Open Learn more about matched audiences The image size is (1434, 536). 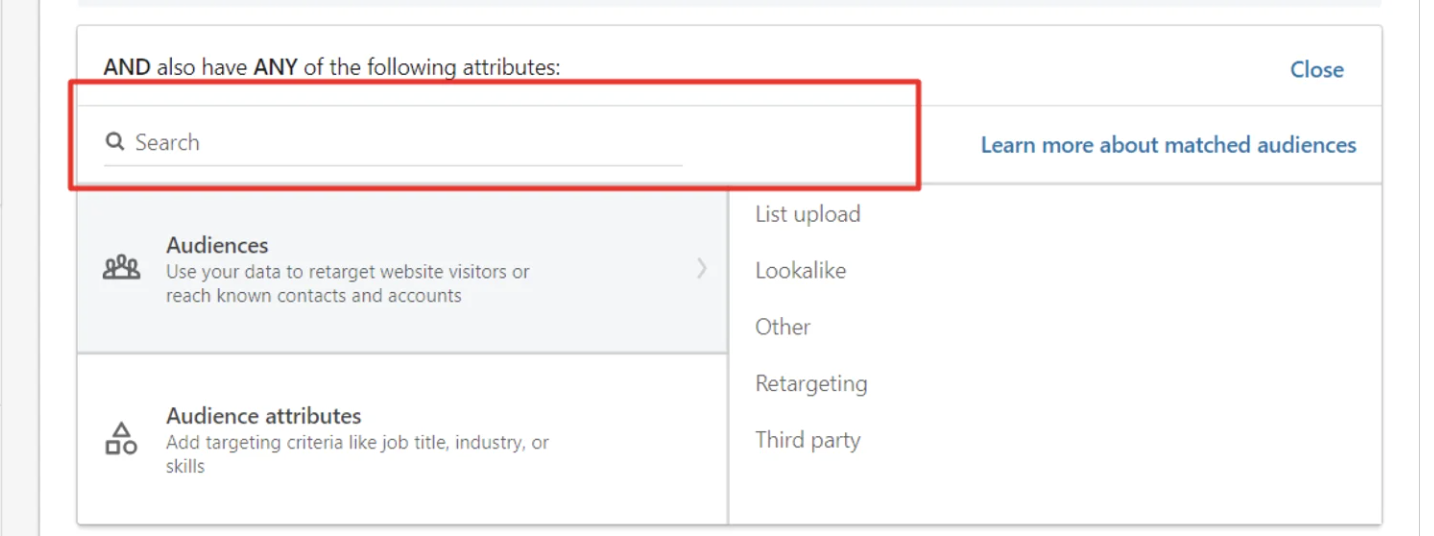tap(1168, 145)
